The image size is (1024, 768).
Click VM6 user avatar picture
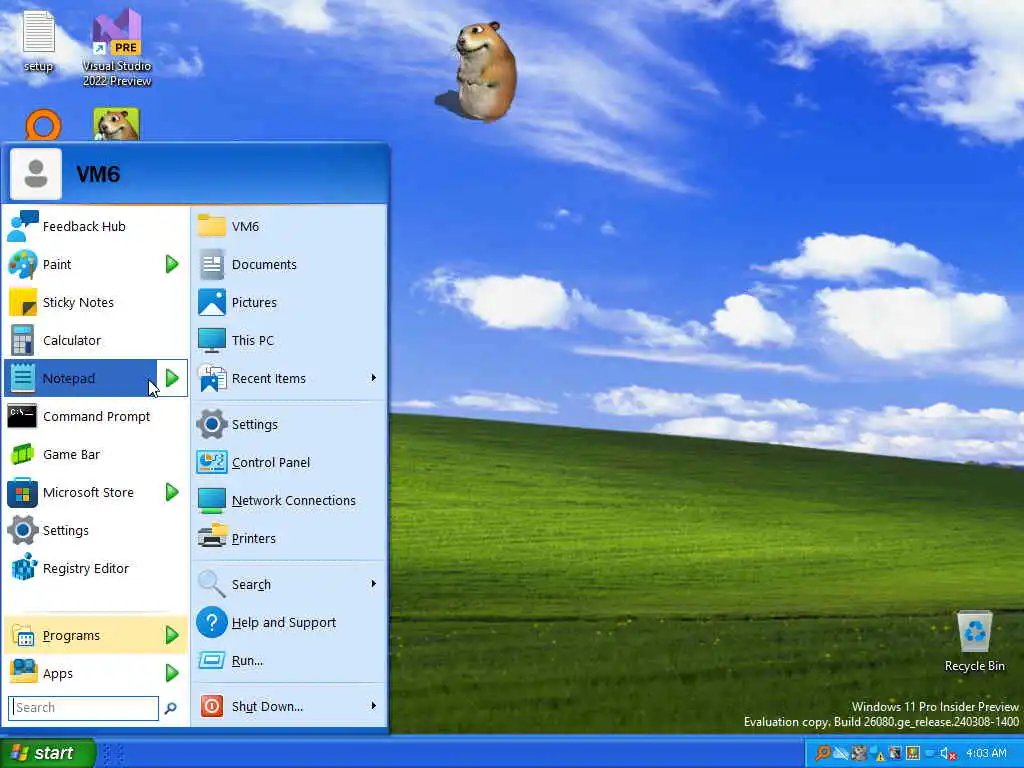tap(36, 174)
